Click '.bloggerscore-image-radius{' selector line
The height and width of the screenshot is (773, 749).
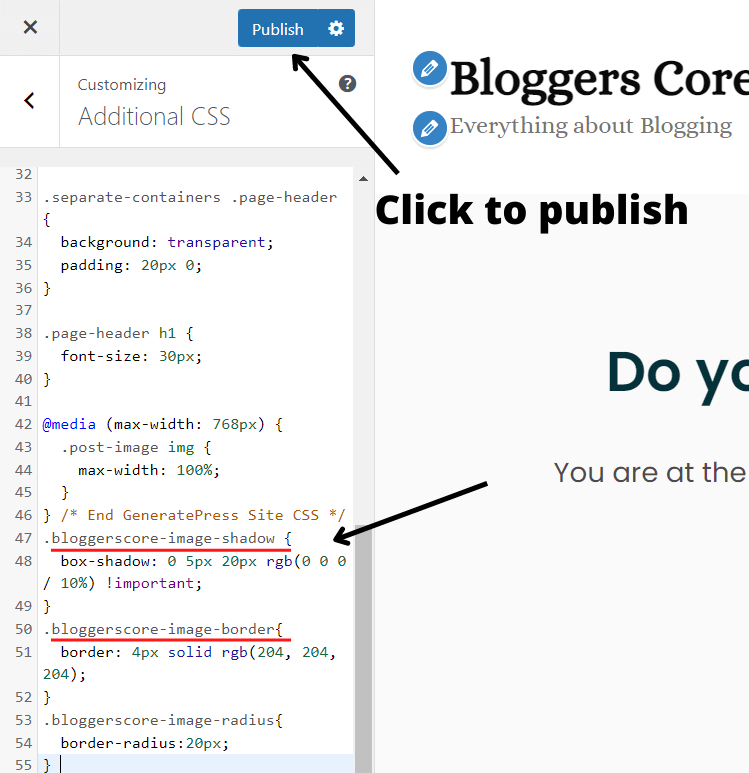pos(163,720)
